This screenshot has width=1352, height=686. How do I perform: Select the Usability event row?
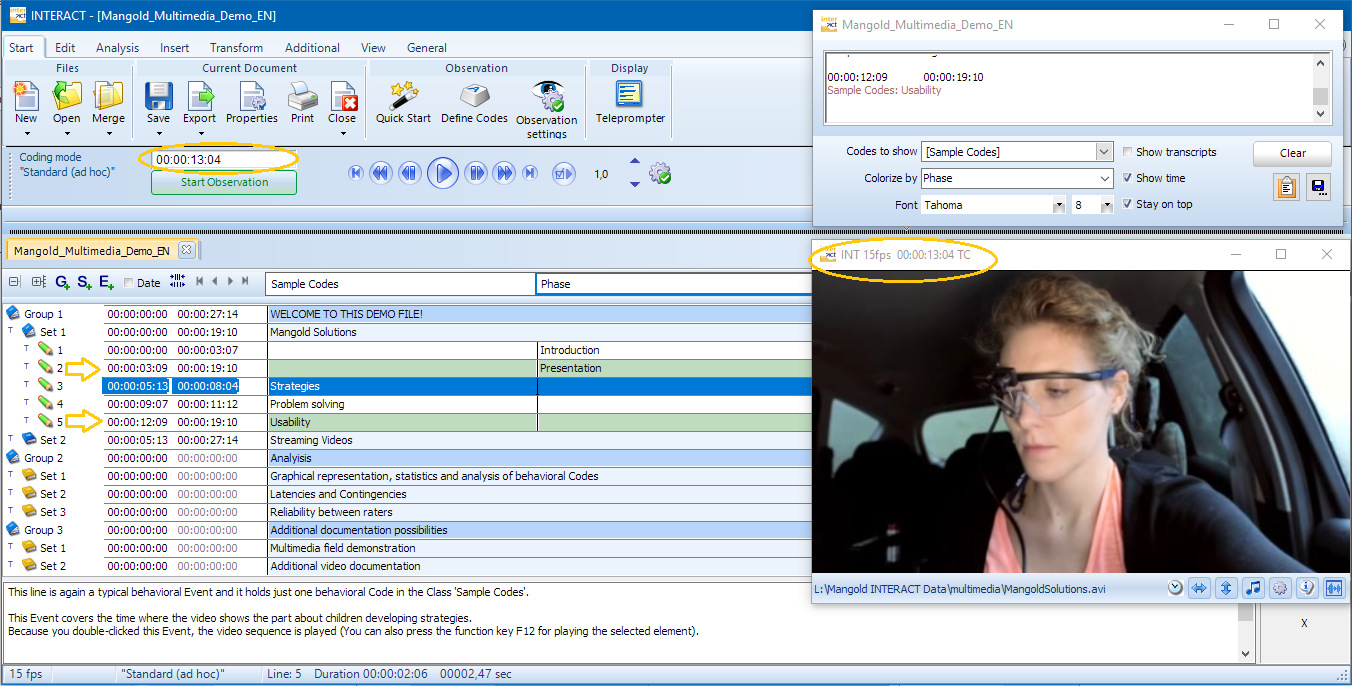[400, 422]
